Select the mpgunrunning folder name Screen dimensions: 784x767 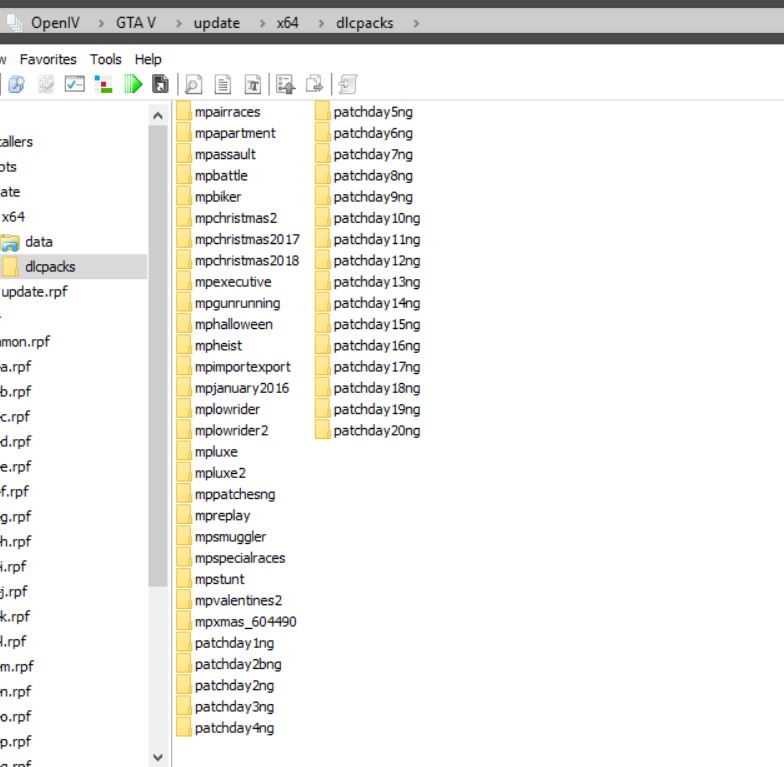pyautogui.click(x=238, y=303)
